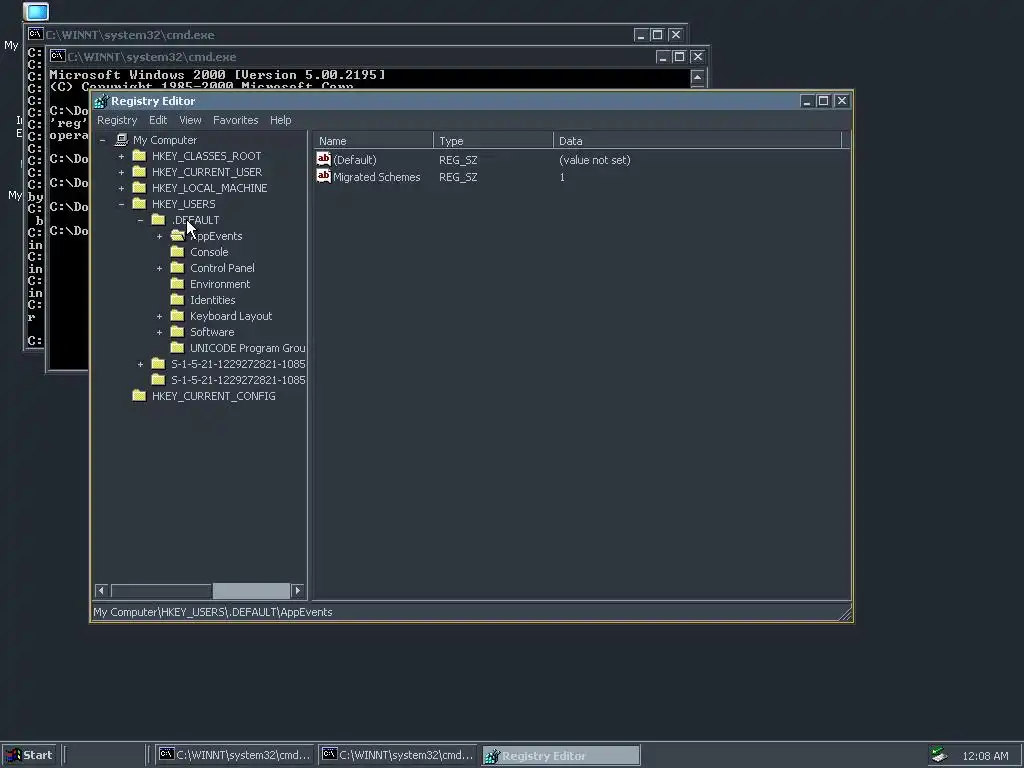Collapse the .DEFAULT key
Screen dimensions: 1024x768
pos(140,220)
